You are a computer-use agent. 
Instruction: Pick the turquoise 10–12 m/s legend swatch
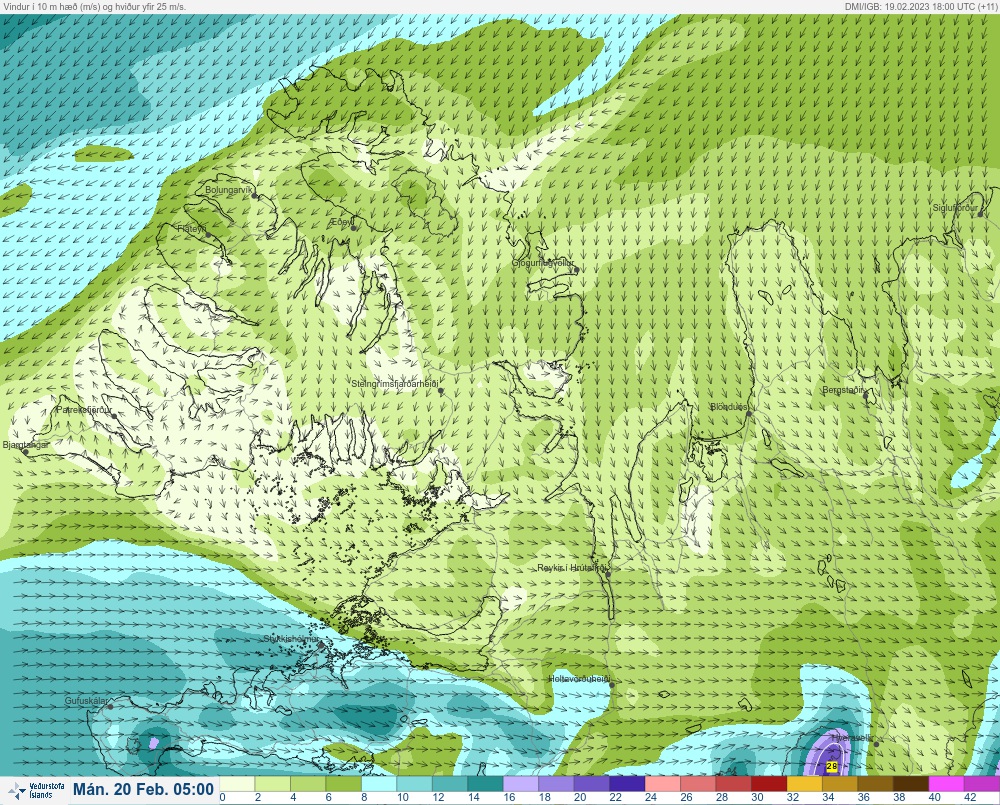415,783
